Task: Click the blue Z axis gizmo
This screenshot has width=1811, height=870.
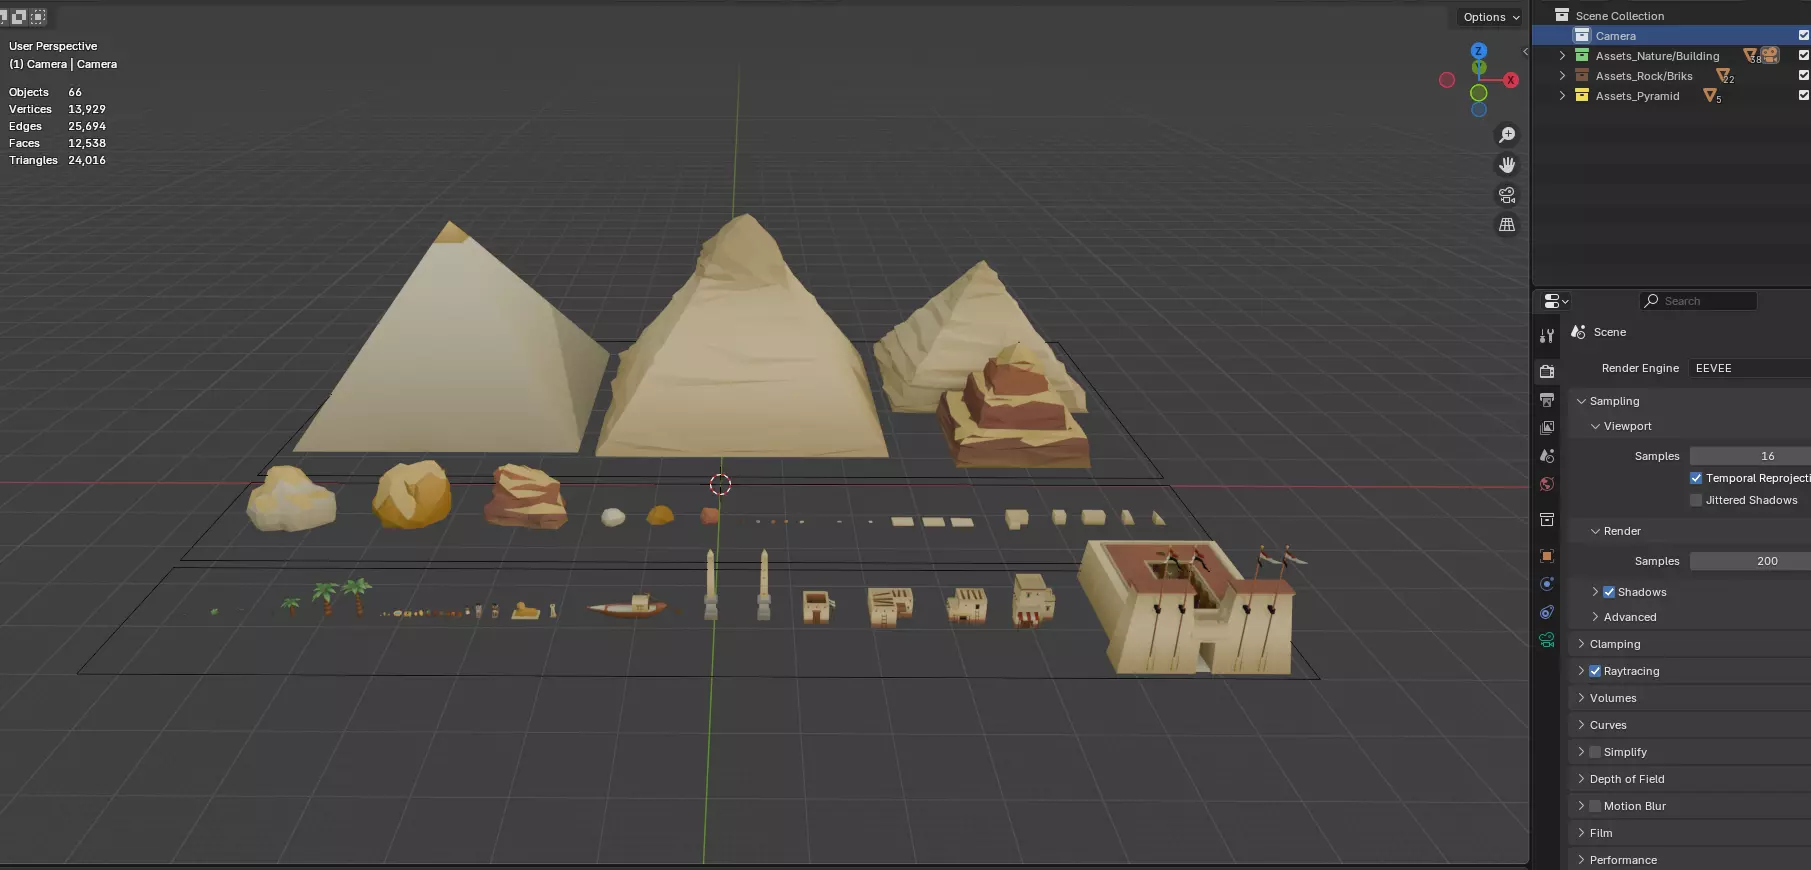Action: [x=1479, y=50]
